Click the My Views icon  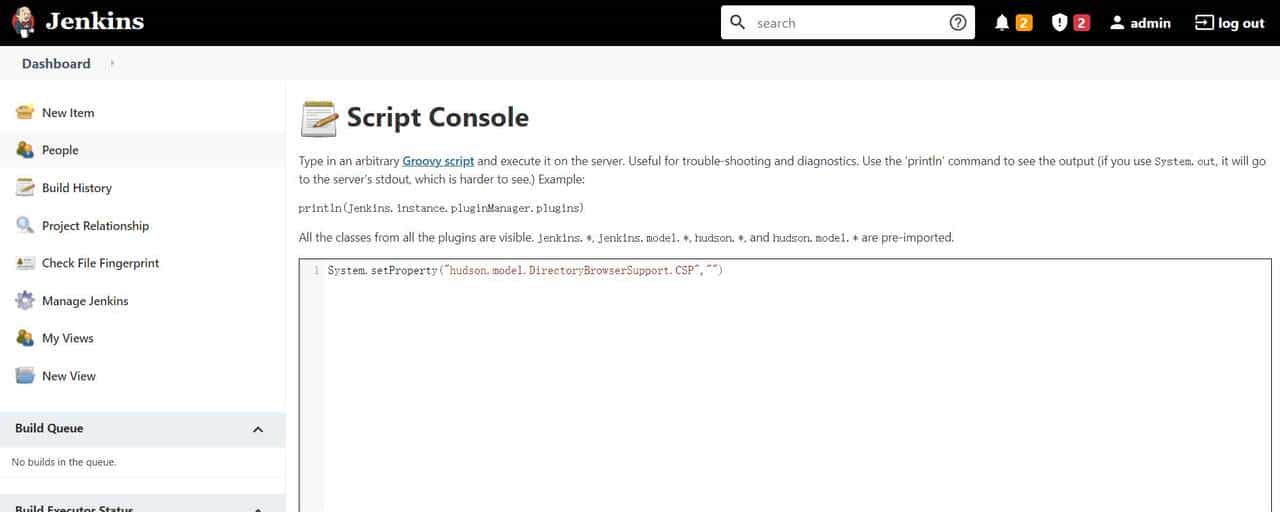pyautogui.click(x=25, y=338)
